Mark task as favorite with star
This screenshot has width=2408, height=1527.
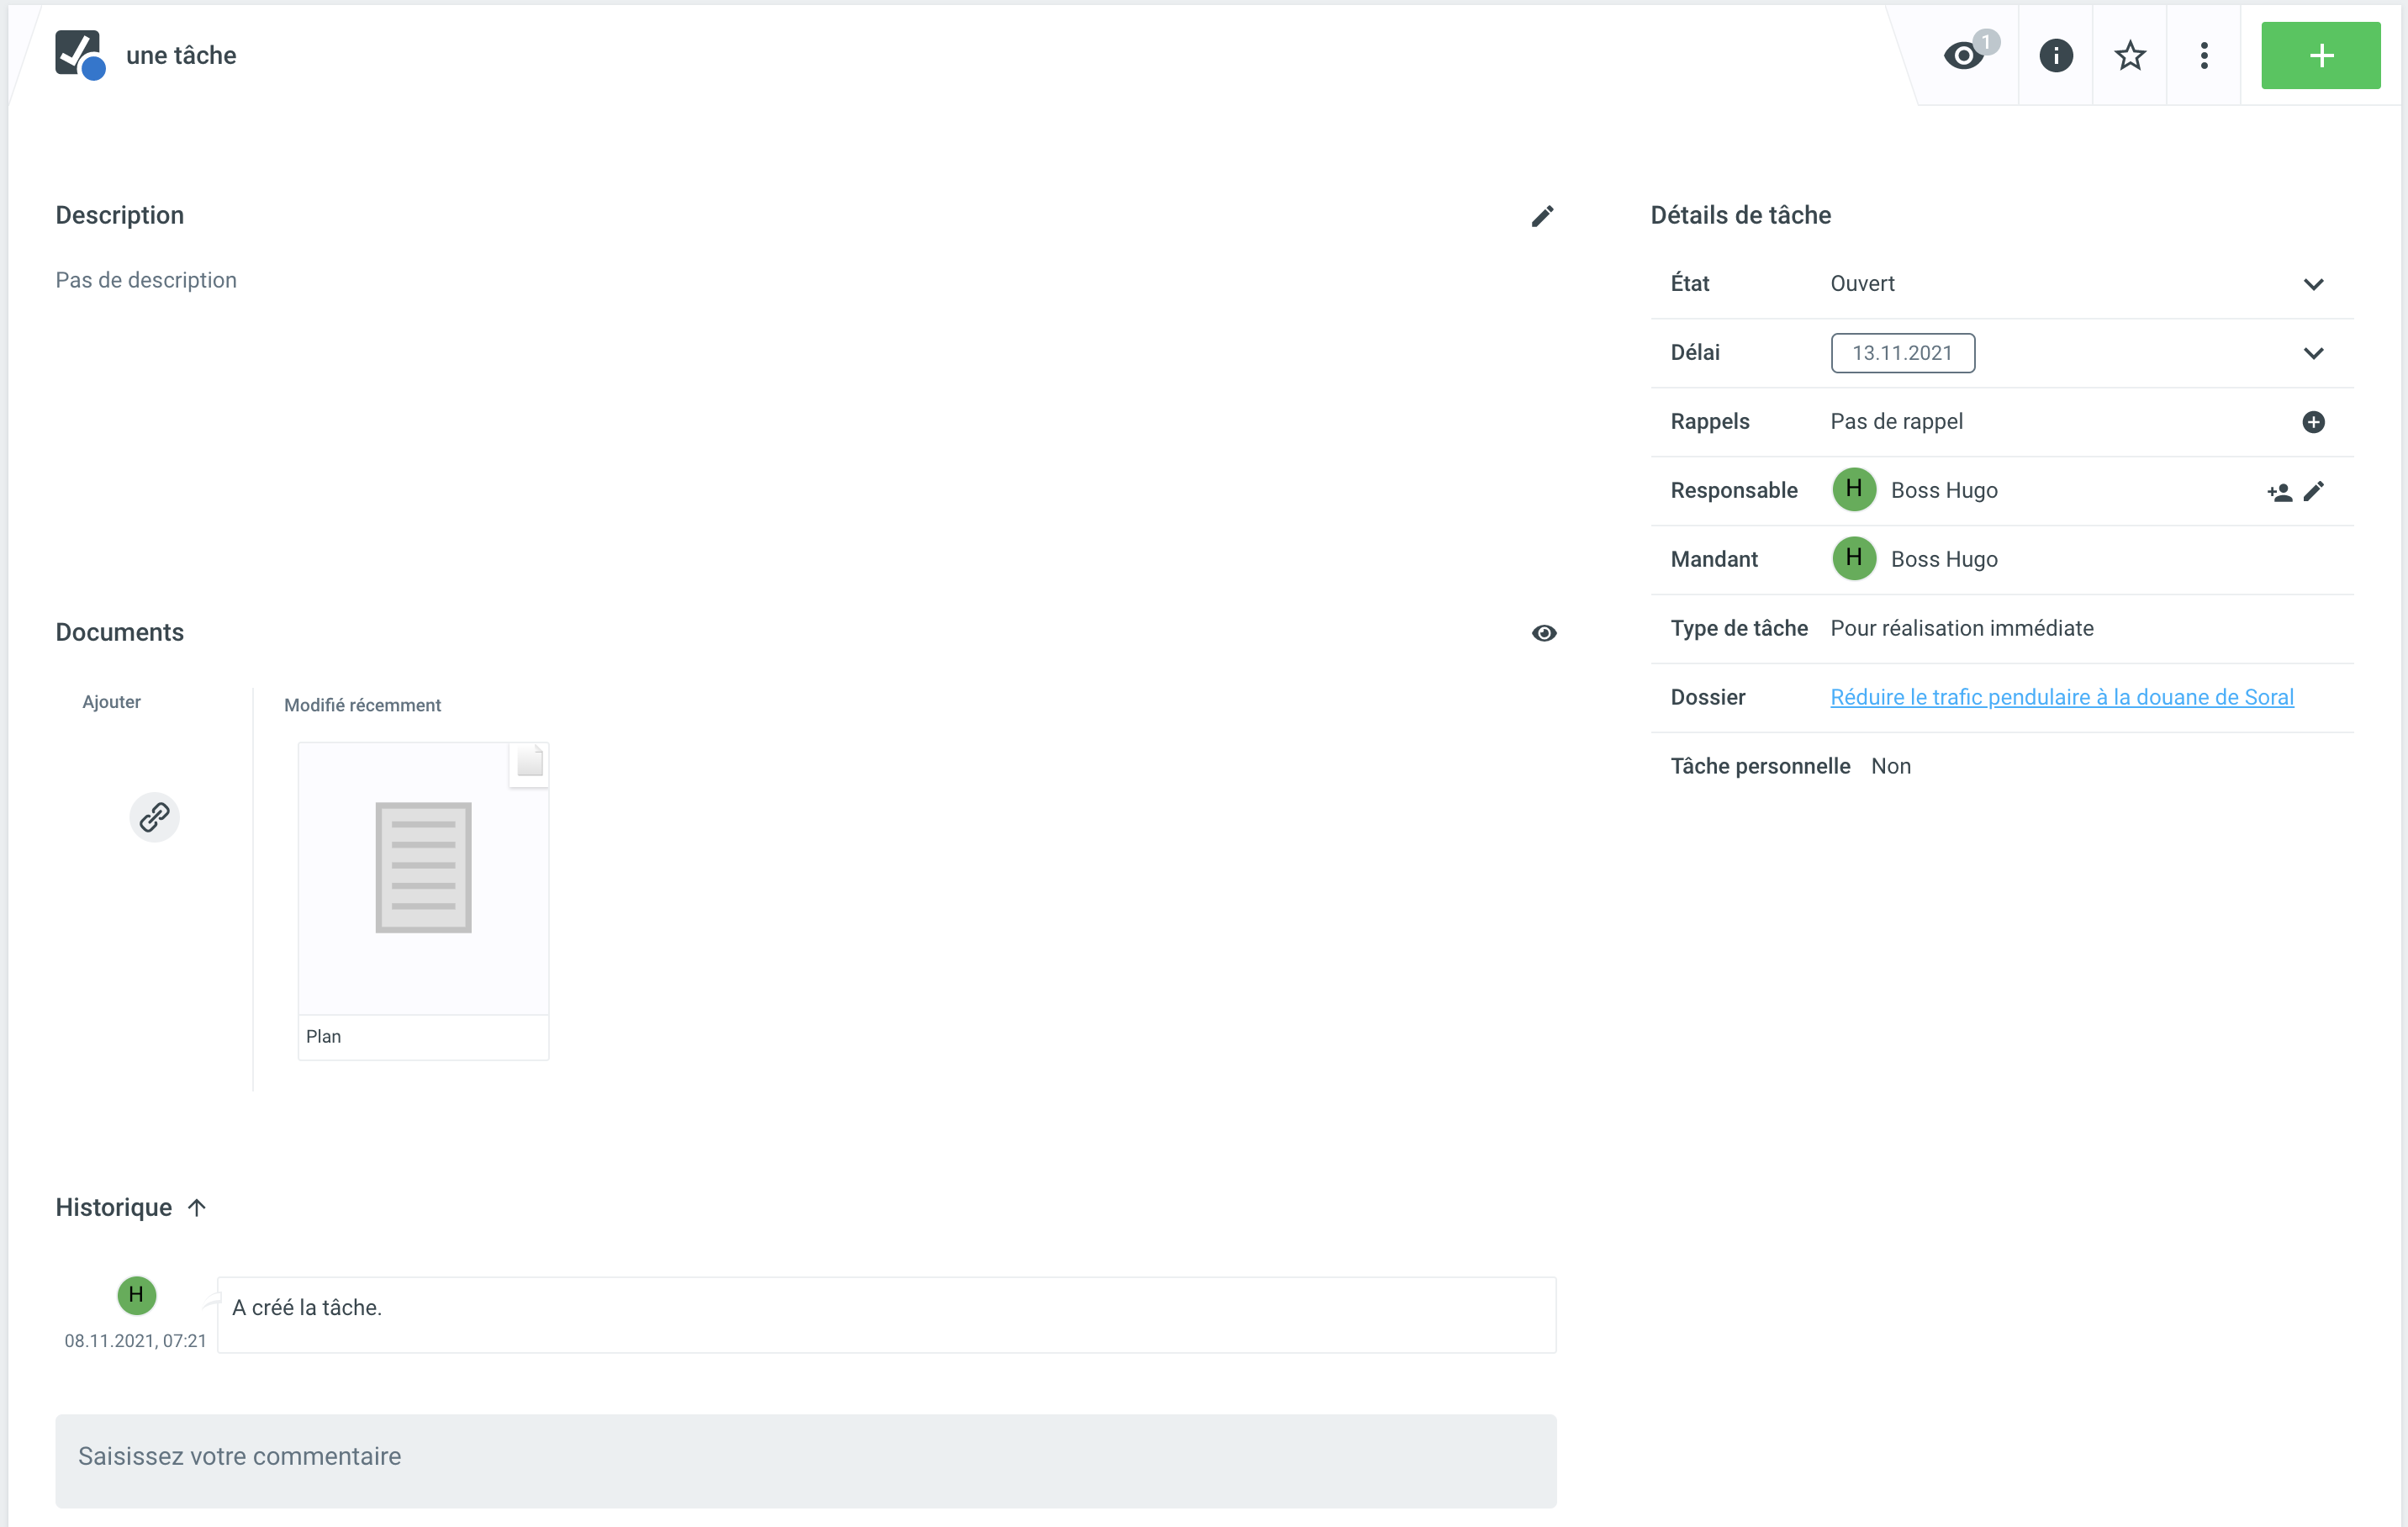pyautogui.click(x=2130, y=55)
